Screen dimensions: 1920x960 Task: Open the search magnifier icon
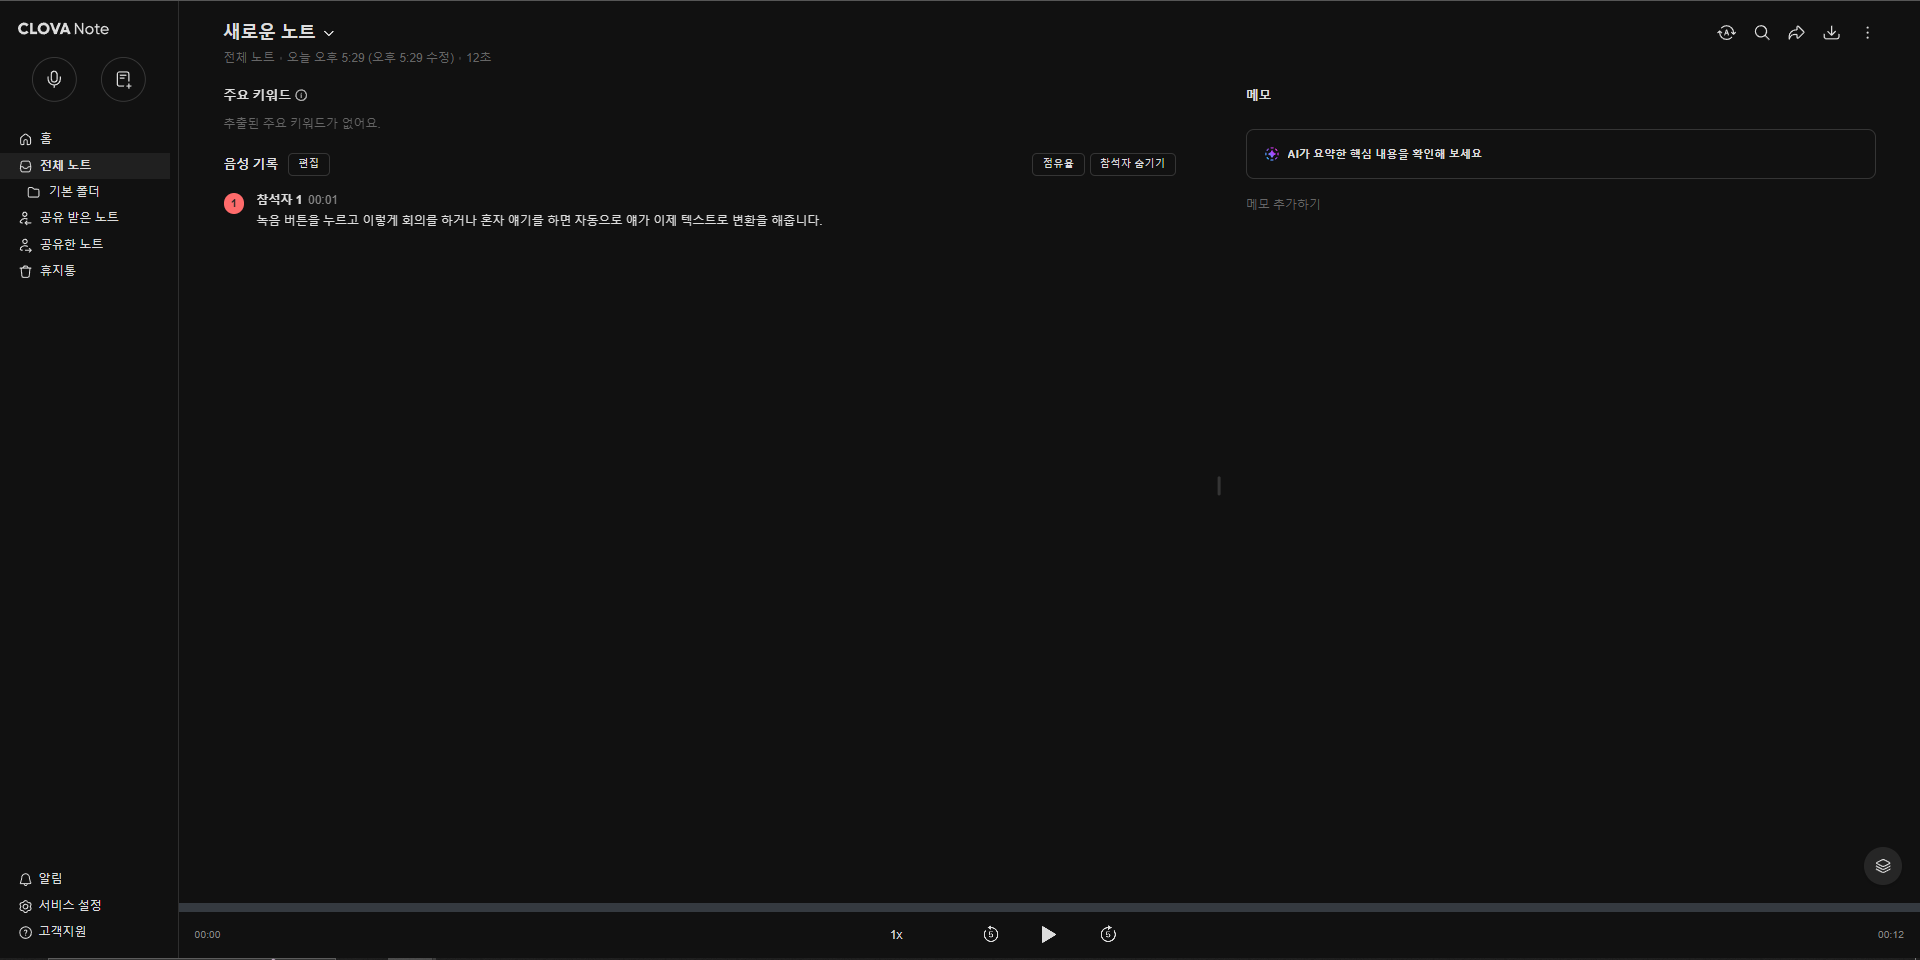tap(1762, 33)
